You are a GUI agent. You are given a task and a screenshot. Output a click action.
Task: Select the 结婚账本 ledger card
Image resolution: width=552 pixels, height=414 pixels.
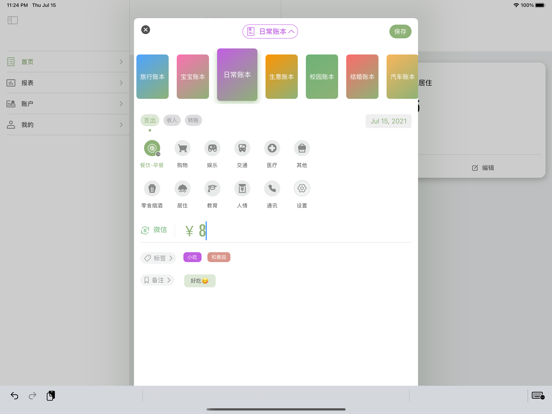(x=362, y=76)
